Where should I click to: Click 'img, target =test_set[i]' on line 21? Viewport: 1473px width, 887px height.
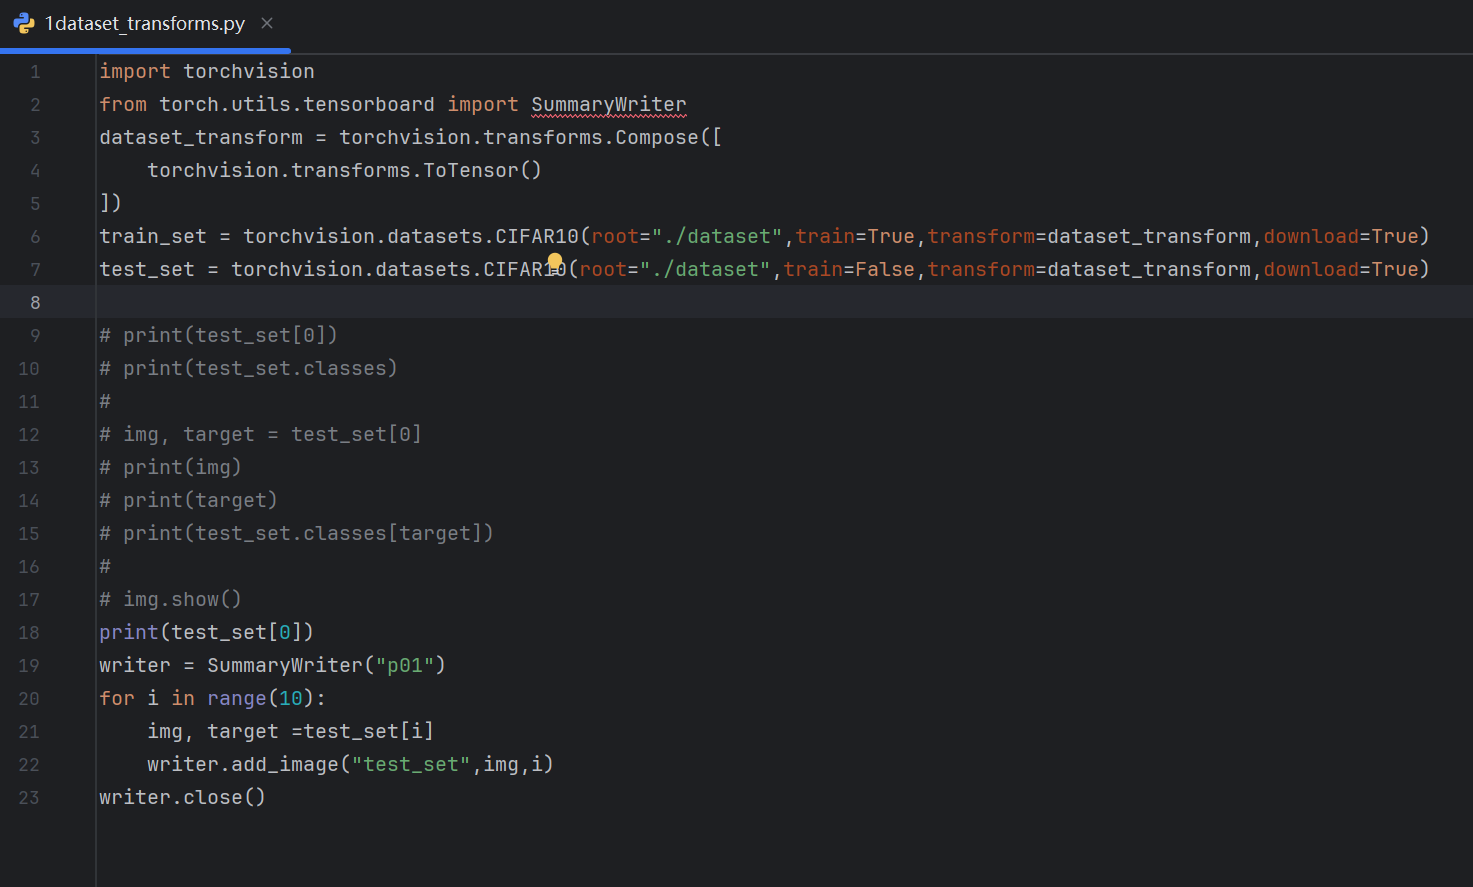pos(291,731)
